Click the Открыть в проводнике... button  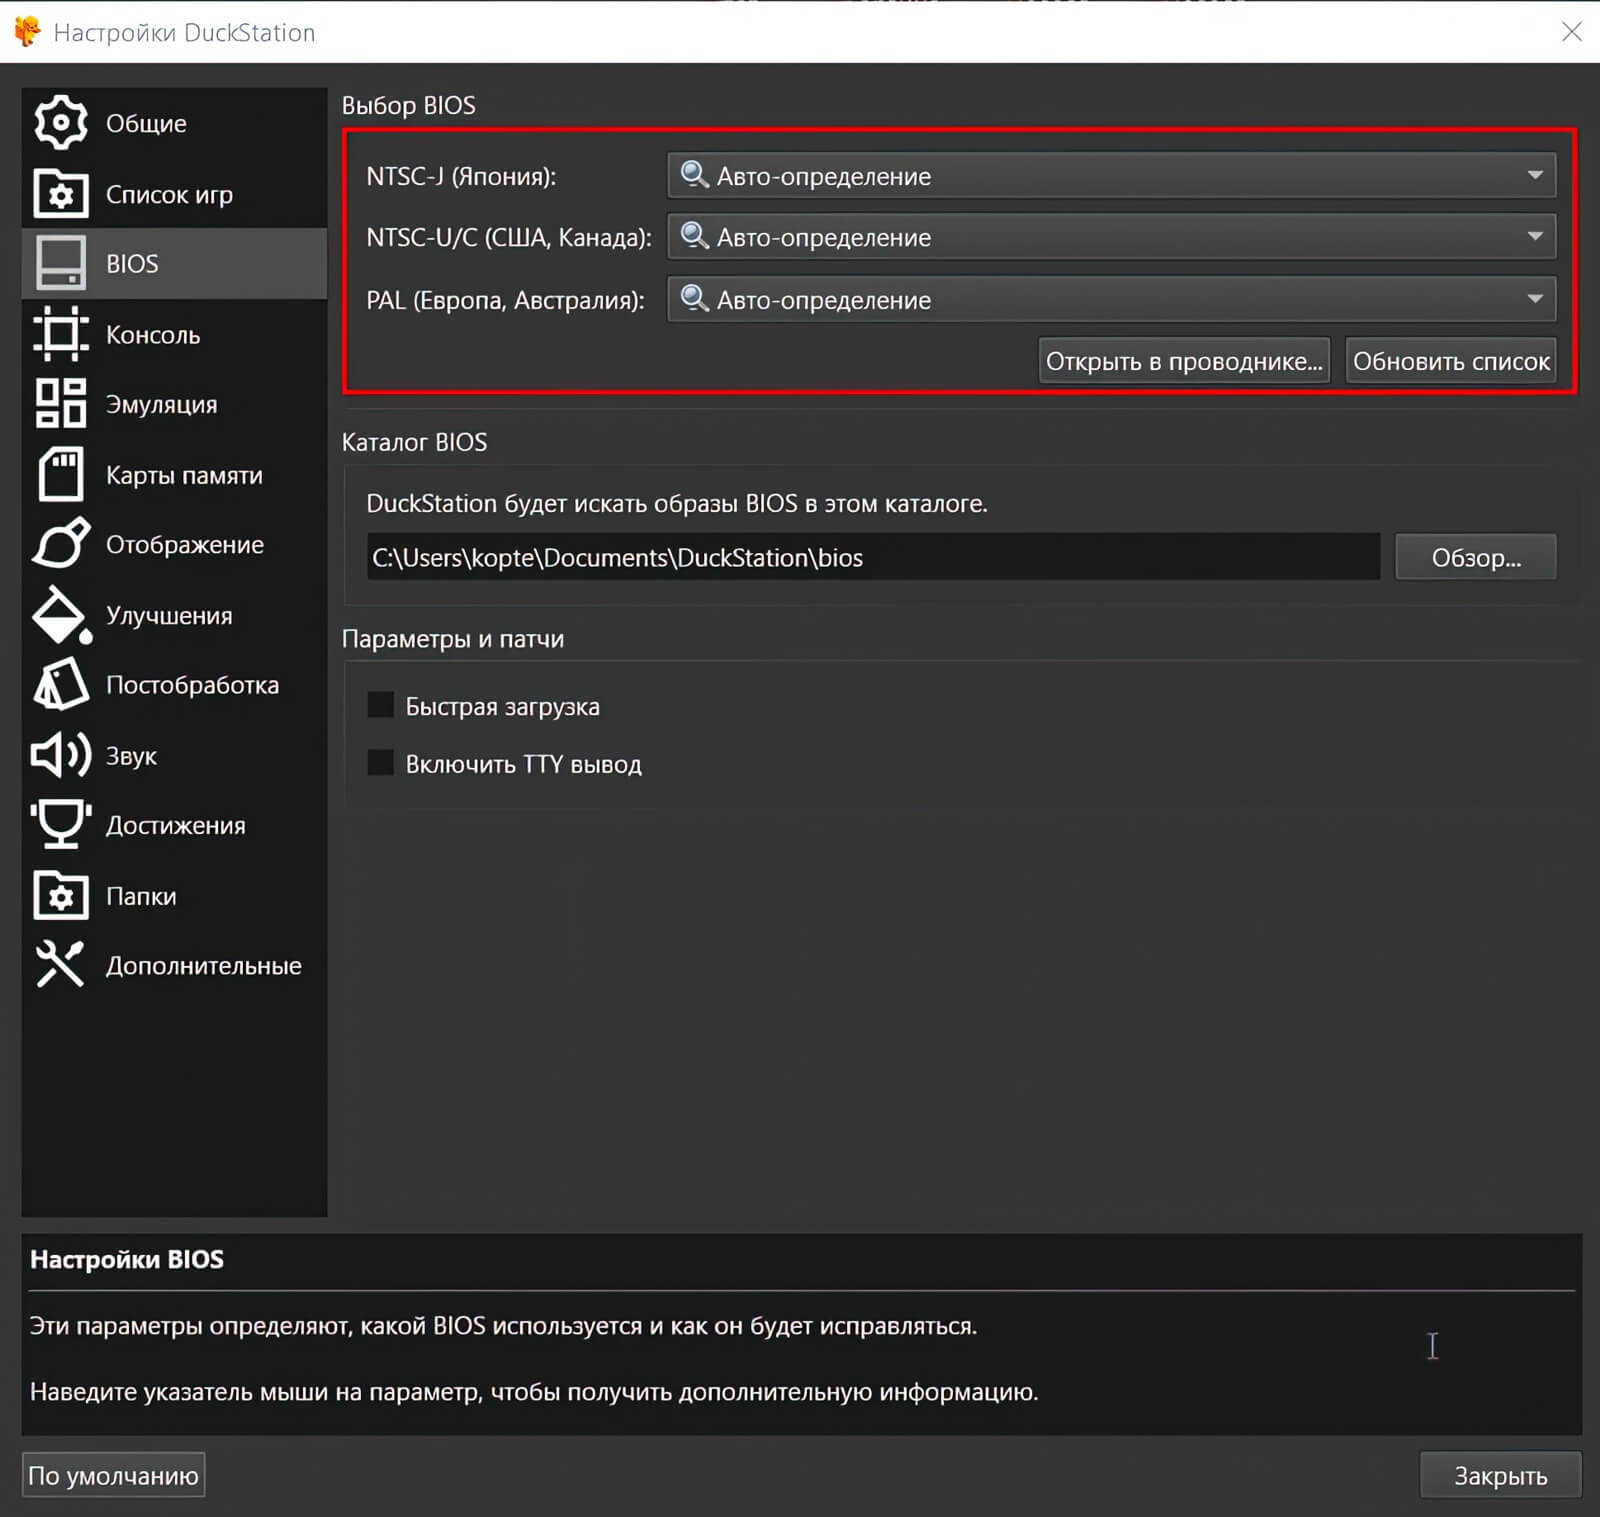coord(1184,361)
